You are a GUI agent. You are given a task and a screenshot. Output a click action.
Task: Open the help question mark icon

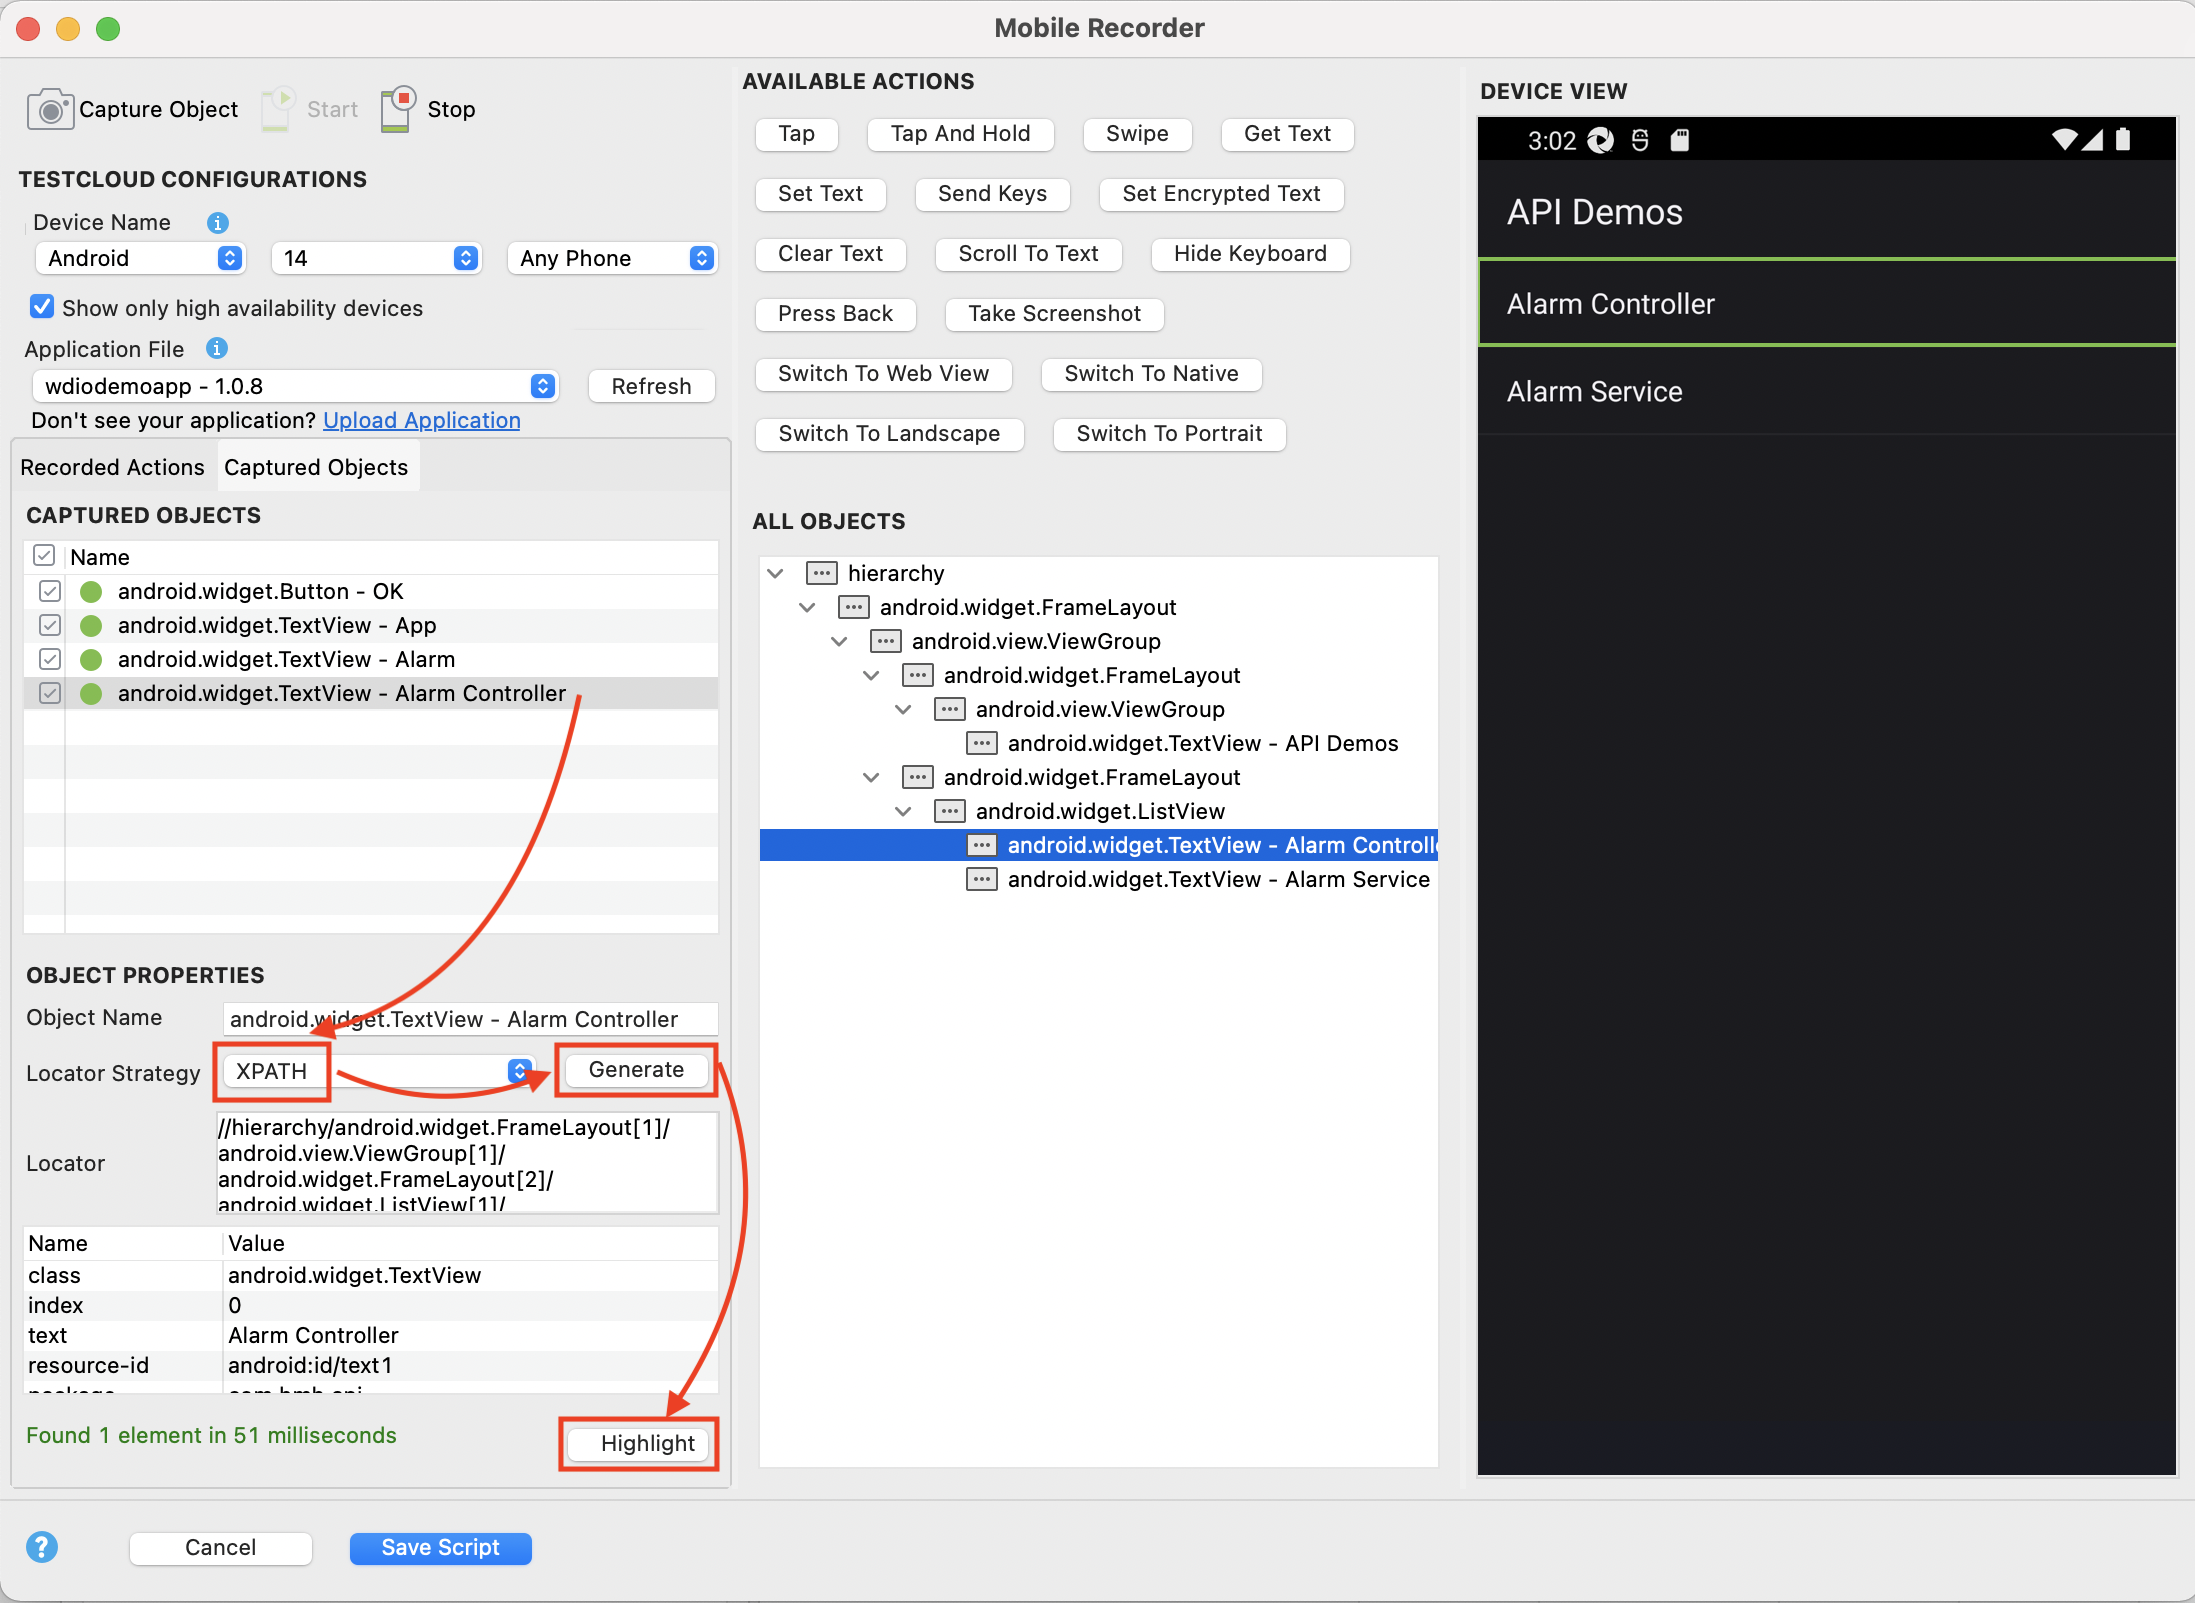click(41, 1547)
